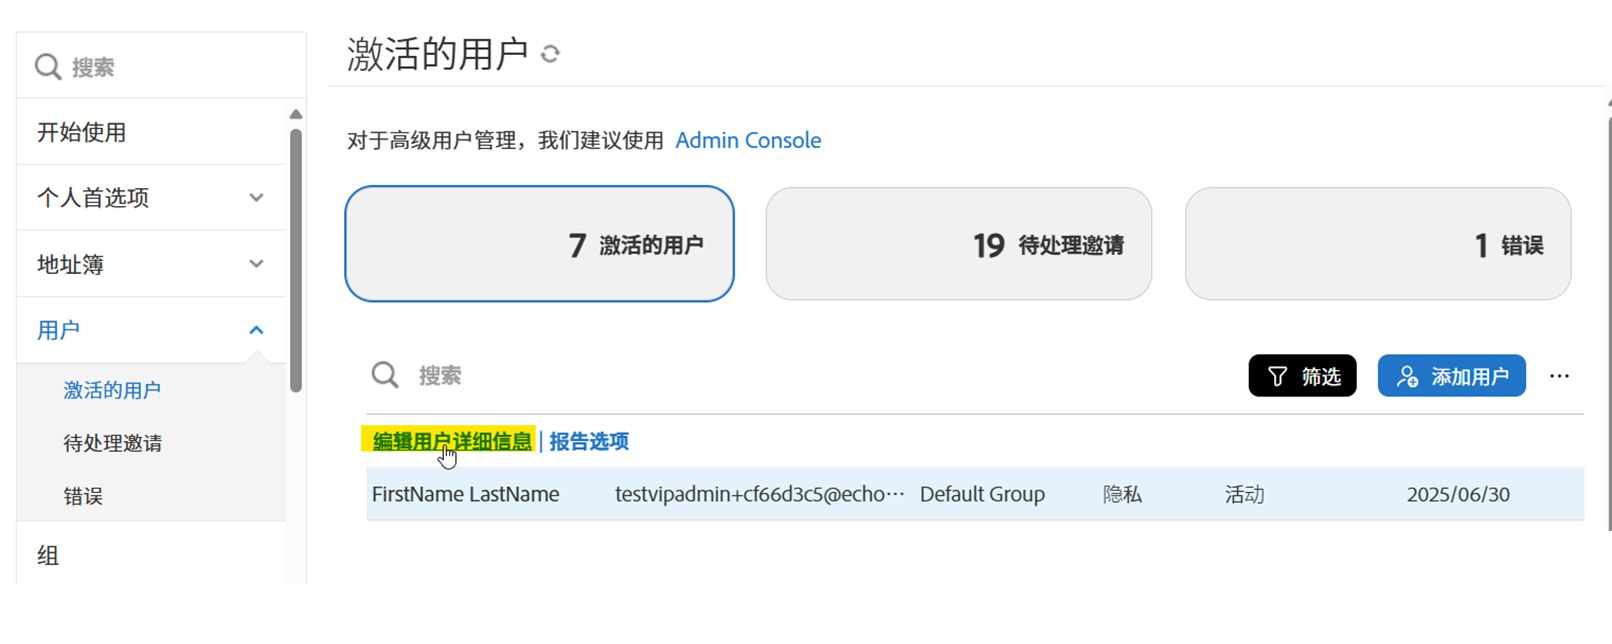Viewport: 1612px width, 644px height.
Task: Click the user list search magnifier icon
Action: (x=385, y=375)
